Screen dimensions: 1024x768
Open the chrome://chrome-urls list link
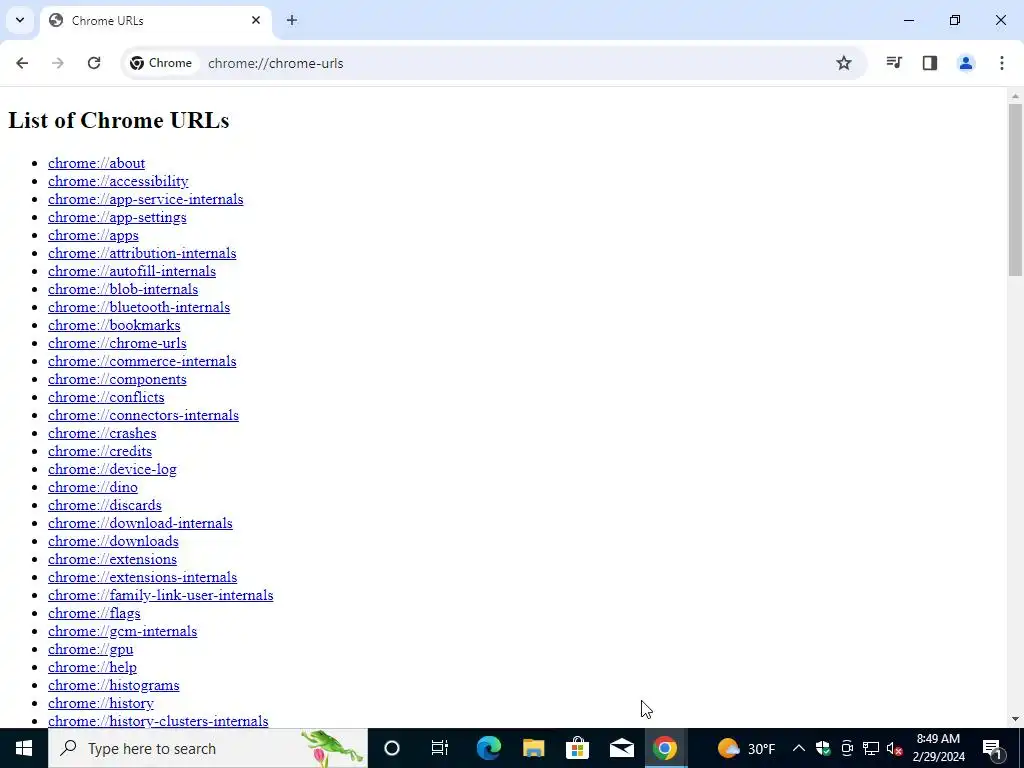click(x=118, y=343)
